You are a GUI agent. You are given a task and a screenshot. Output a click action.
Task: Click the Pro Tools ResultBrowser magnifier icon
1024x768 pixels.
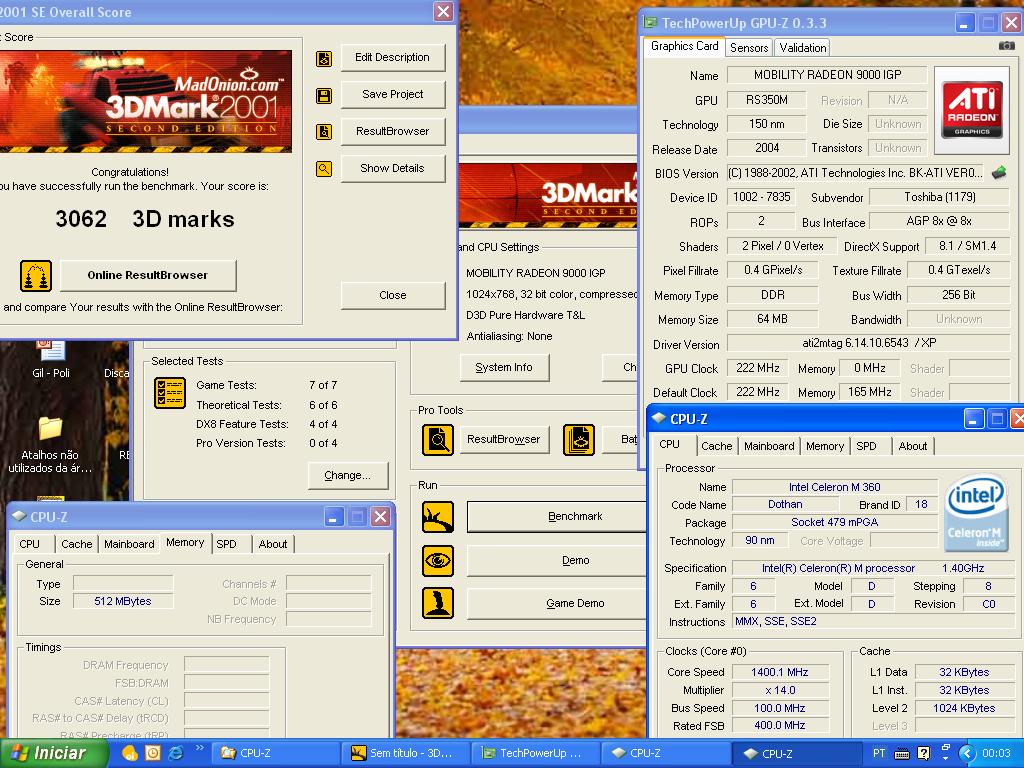point(438,440)
